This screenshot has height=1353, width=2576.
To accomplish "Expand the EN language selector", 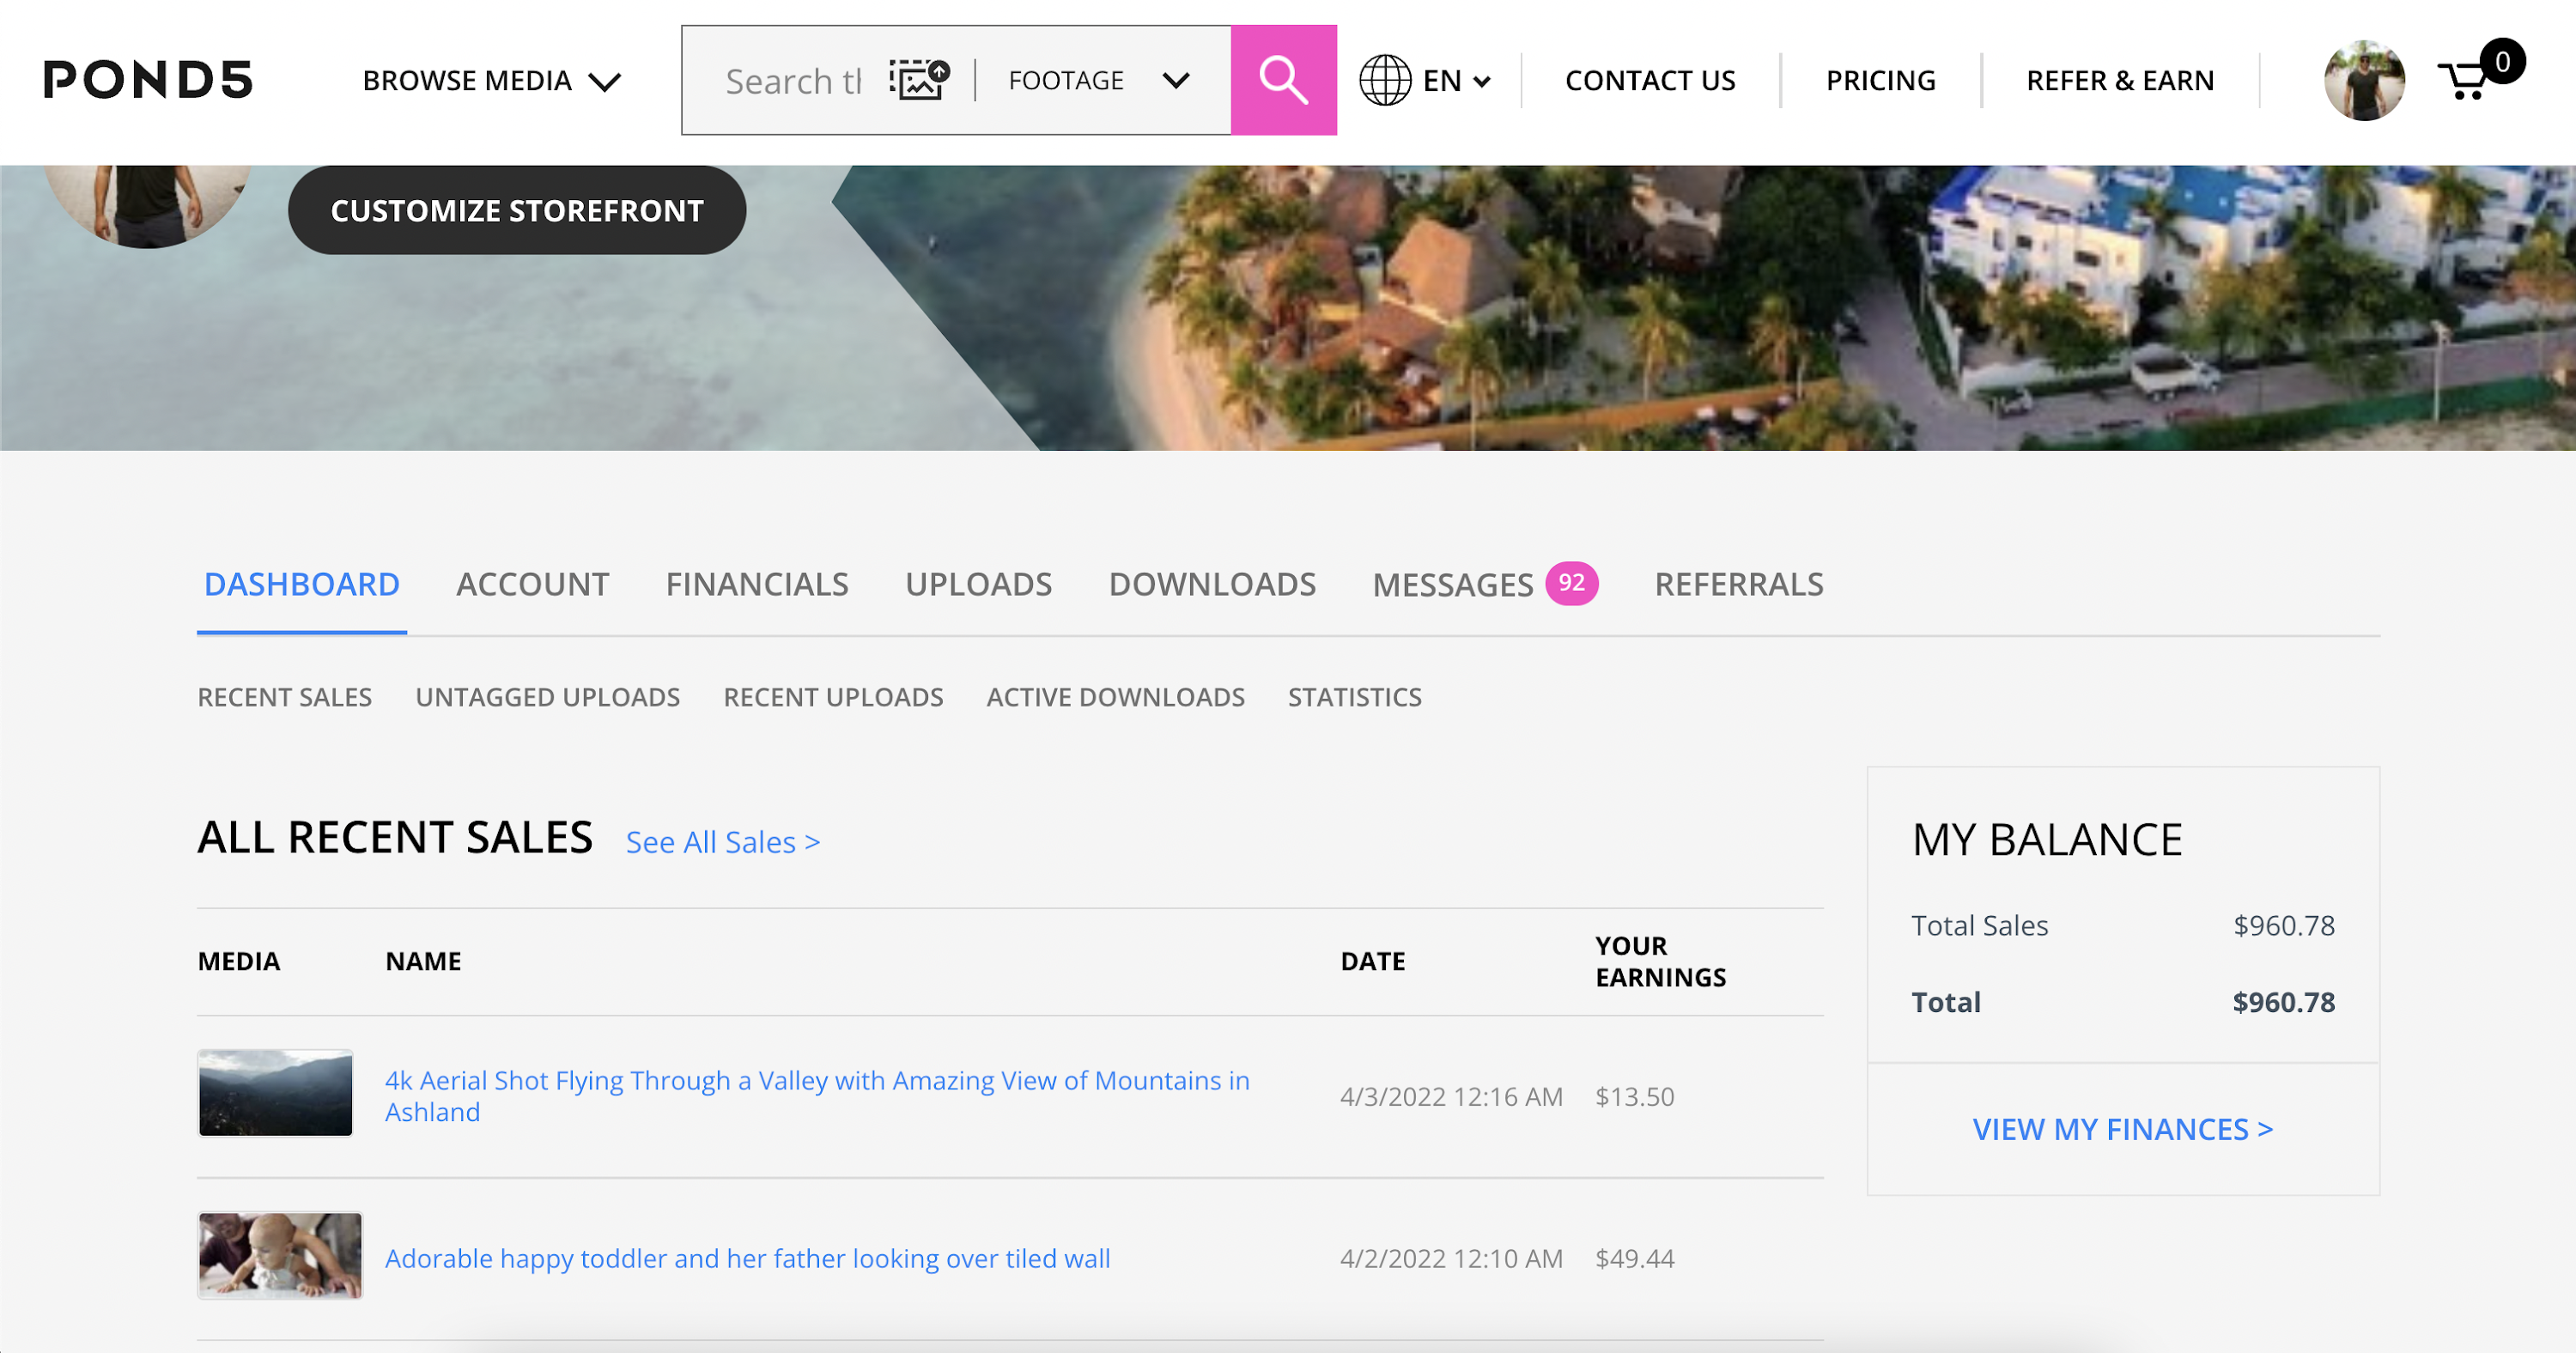I will (x=1456, y=80).
